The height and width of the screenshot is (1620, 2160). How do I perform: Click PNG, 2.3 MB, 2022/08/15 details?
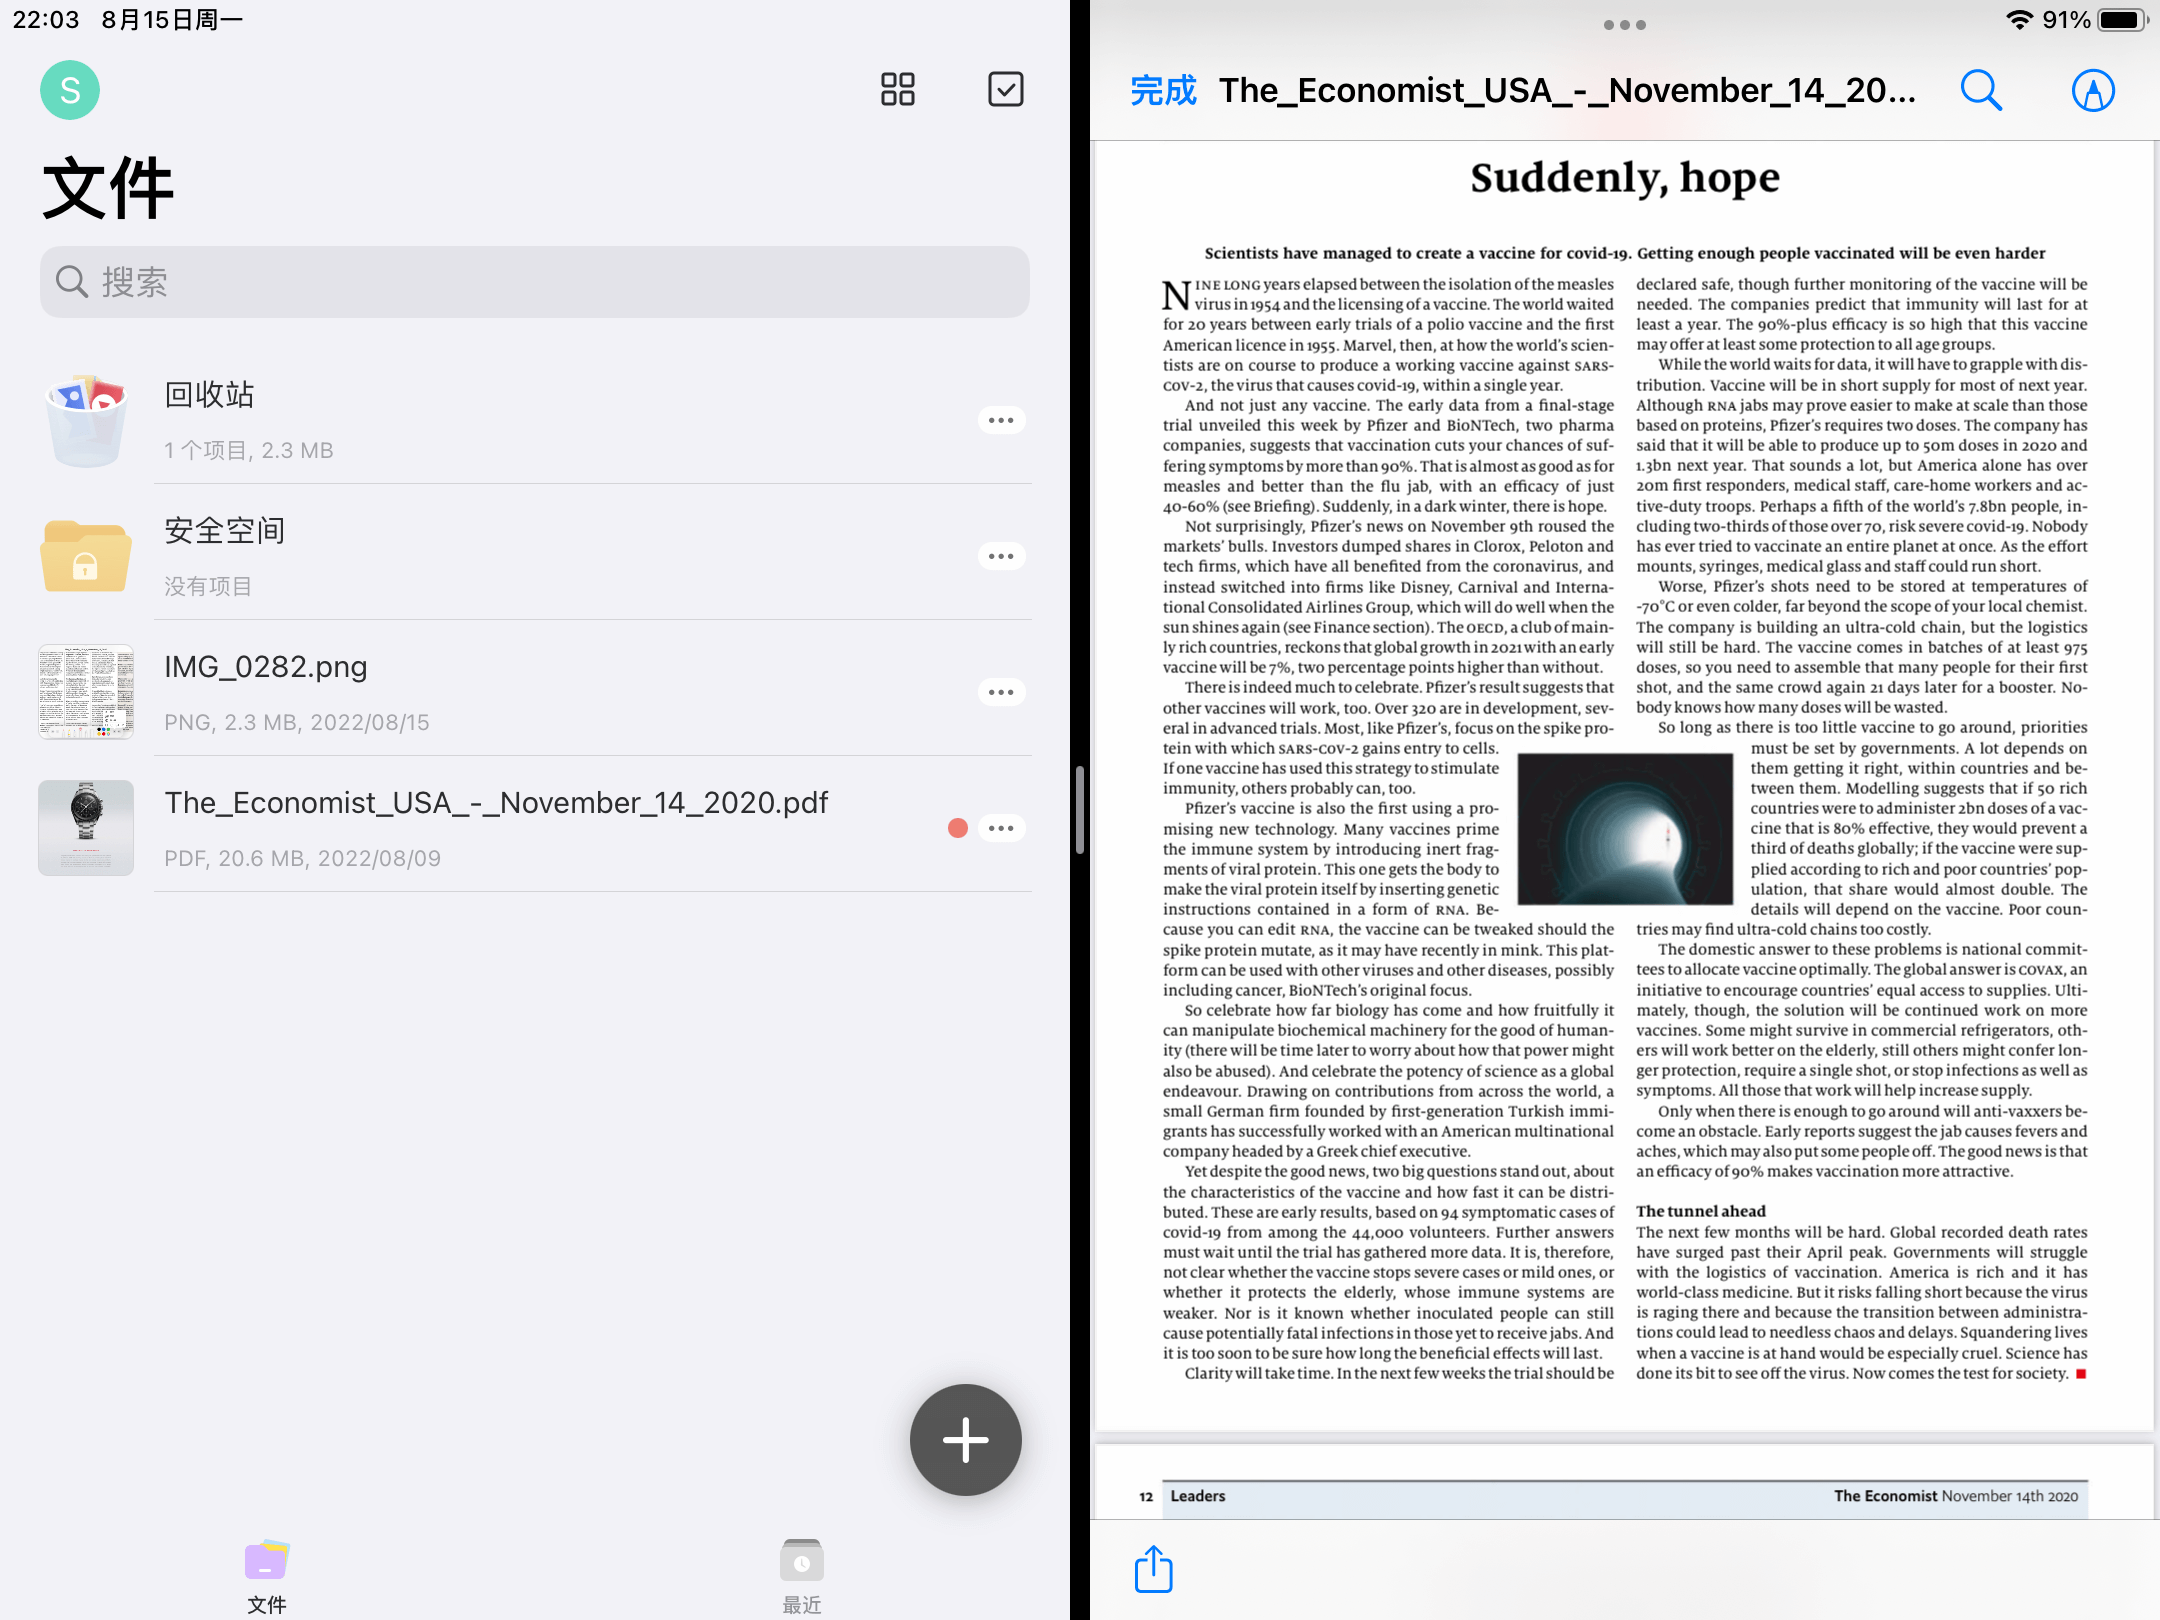(297, 722)
